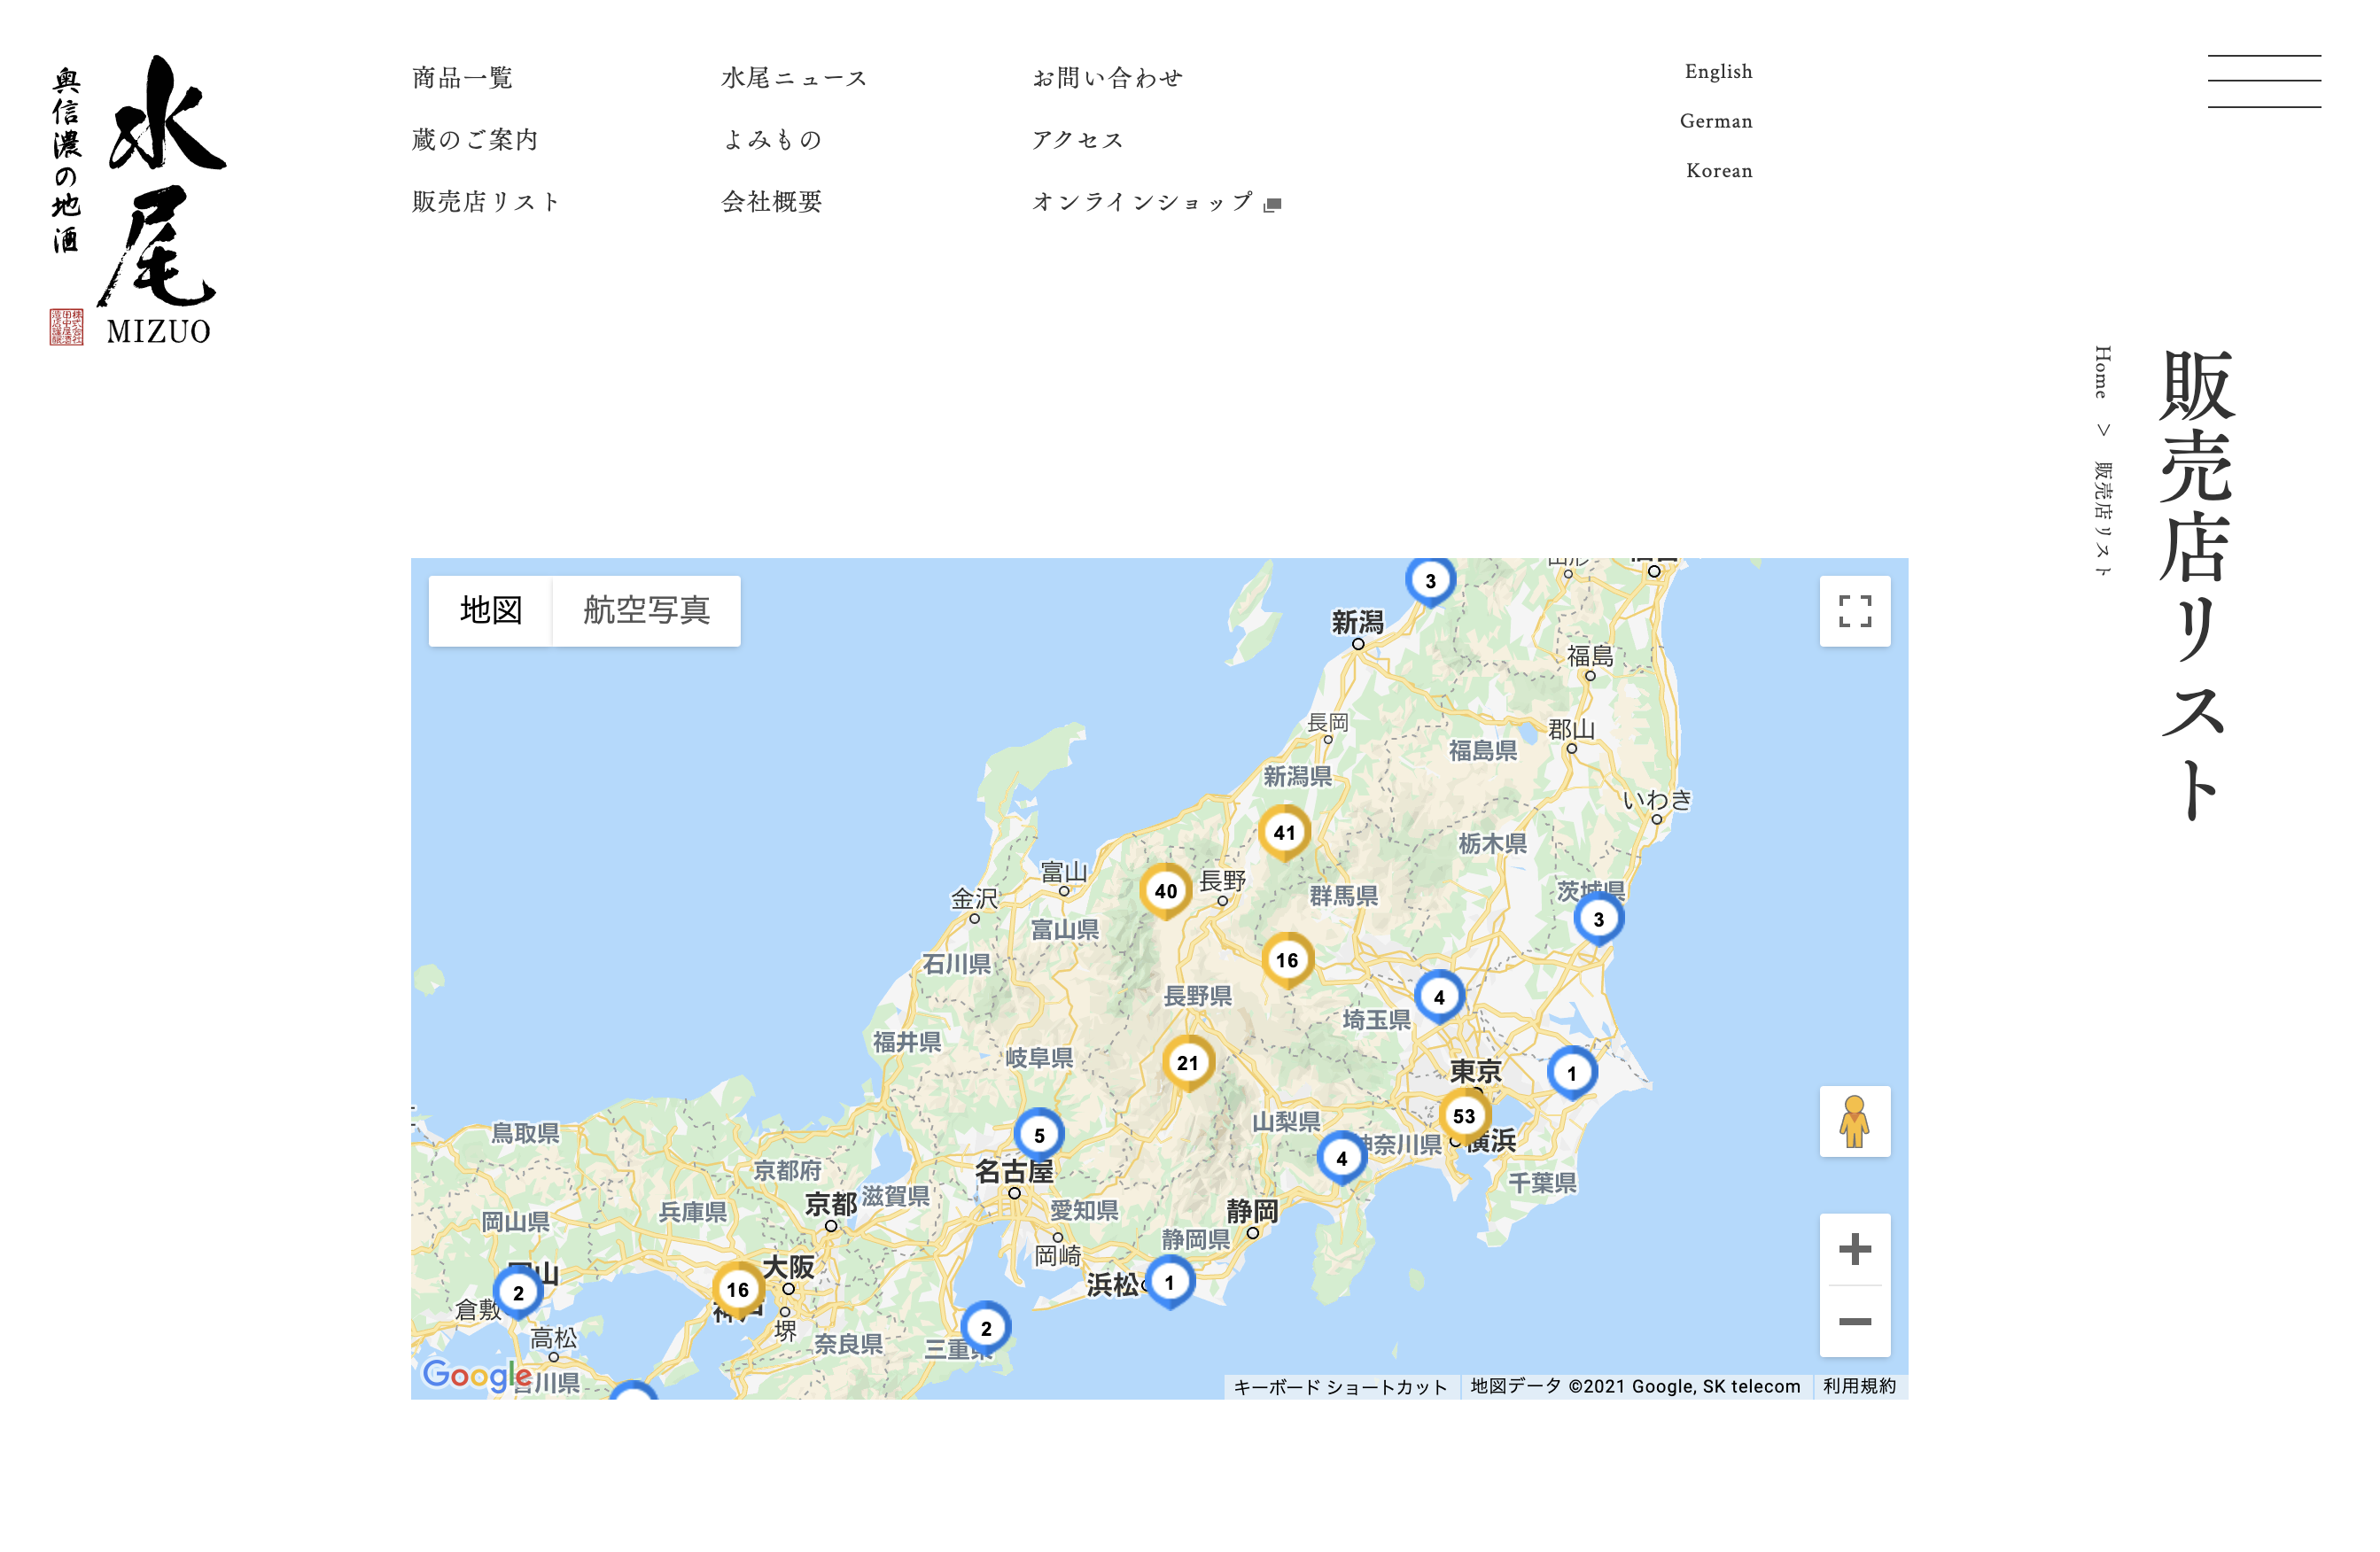The width and height of the screenshot is (2380, 1552).
Task: Toggle fullscreen map view
Action: [x=1854, y=611]
